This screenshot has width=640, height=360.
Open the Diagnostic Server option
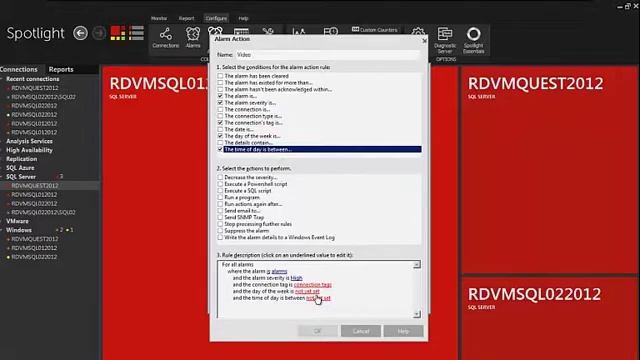coord(444,40)
